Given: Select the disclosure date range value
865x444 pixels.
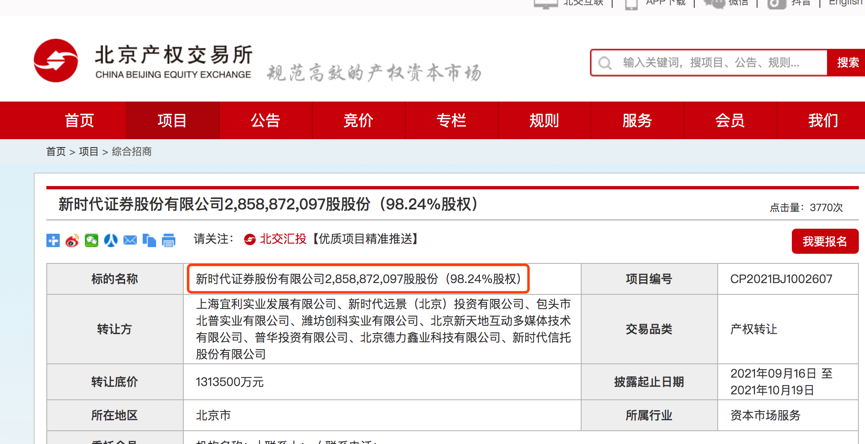Looking at the screenshot, I should 781,382.
